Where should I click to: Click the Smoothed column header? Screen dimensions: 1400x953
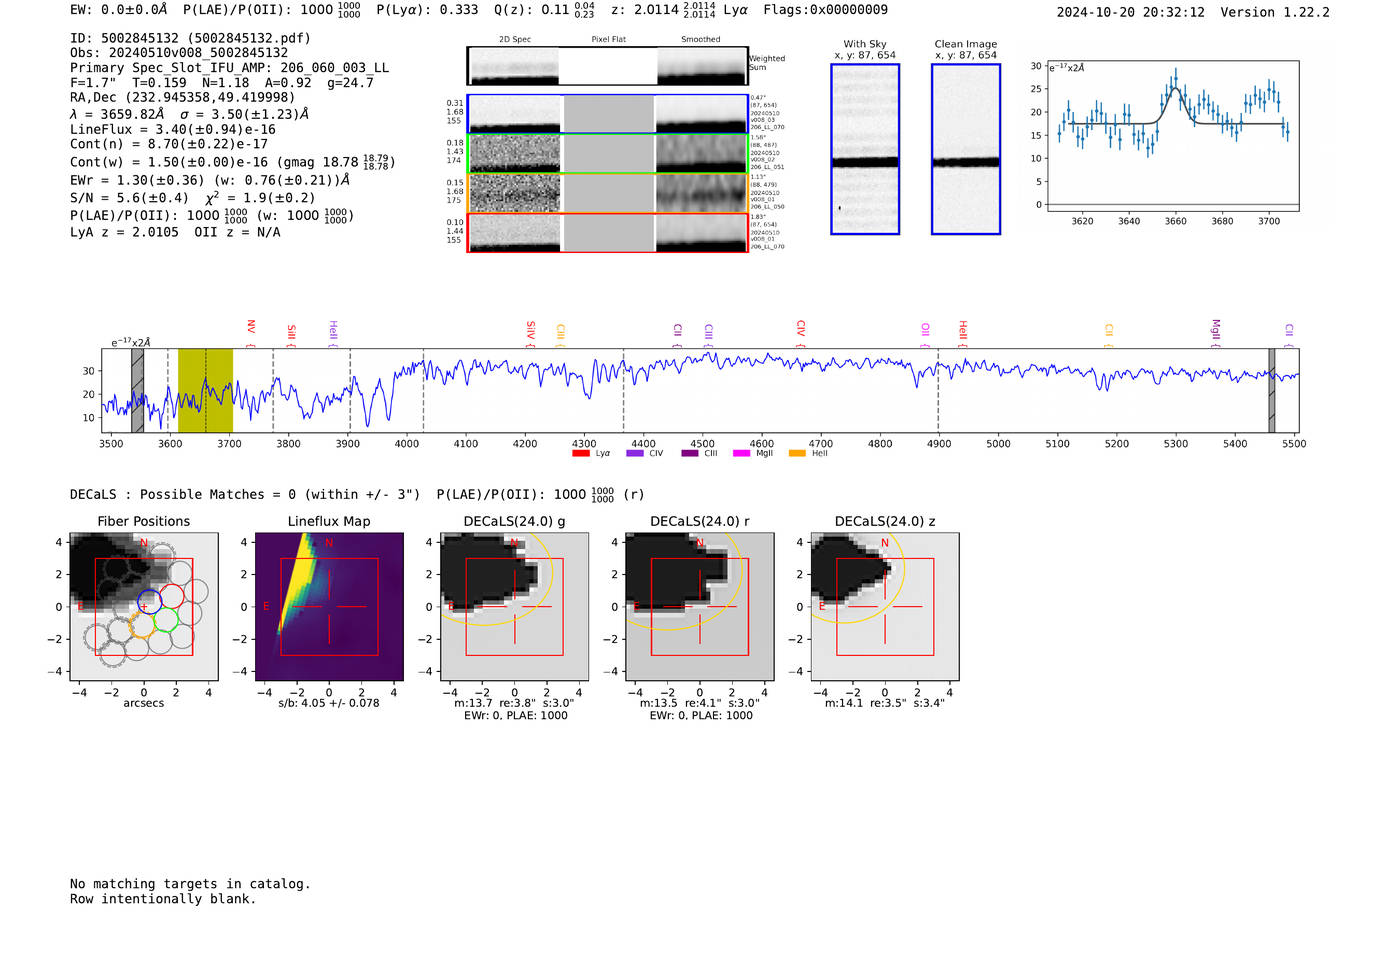click(x=701, y=39)
